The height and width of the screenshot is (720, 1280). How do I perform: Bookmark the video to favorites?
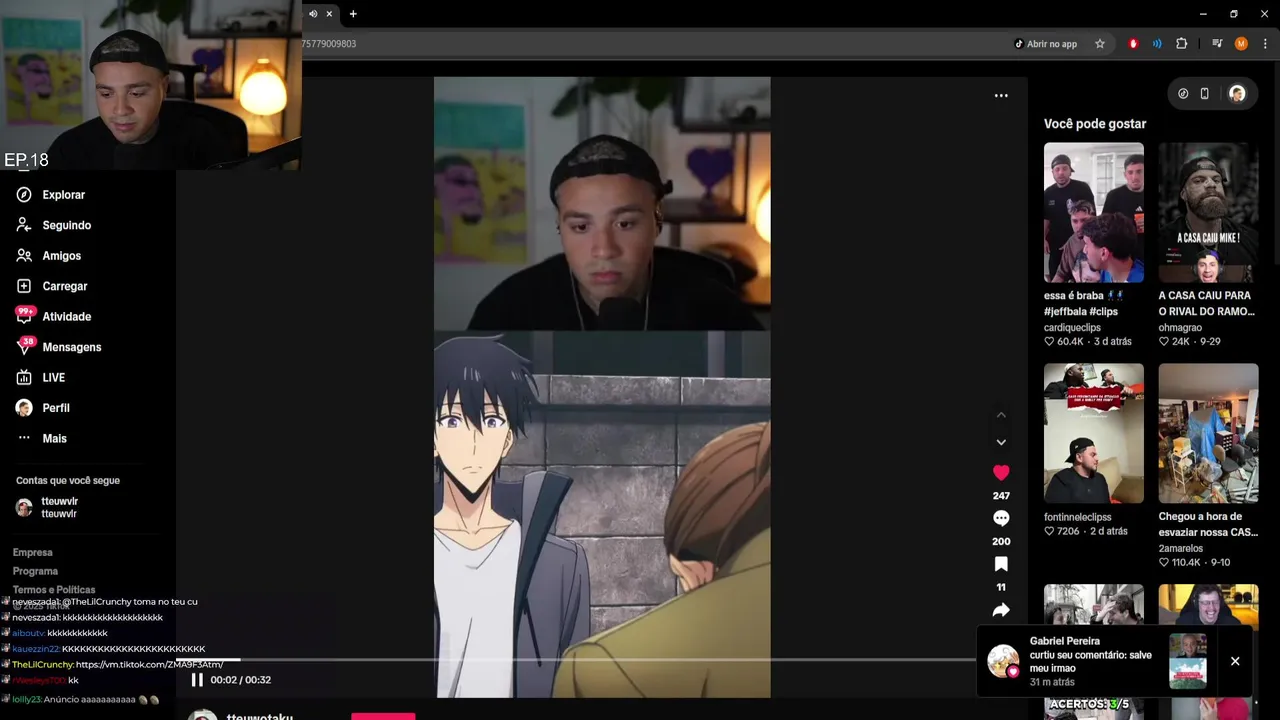click(x=1001, y=564)
